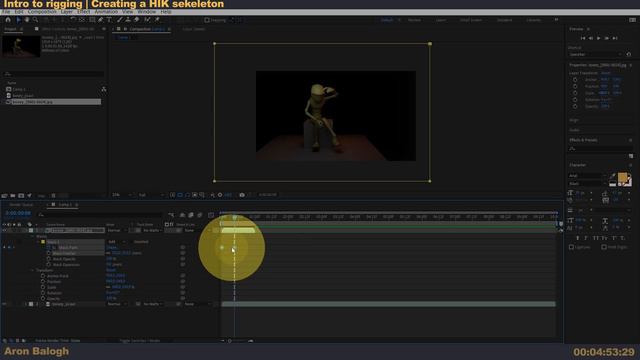Viewport: 640px width, 360px height.
Task: Expand the Align panel
Action: [x=574, y=120]
